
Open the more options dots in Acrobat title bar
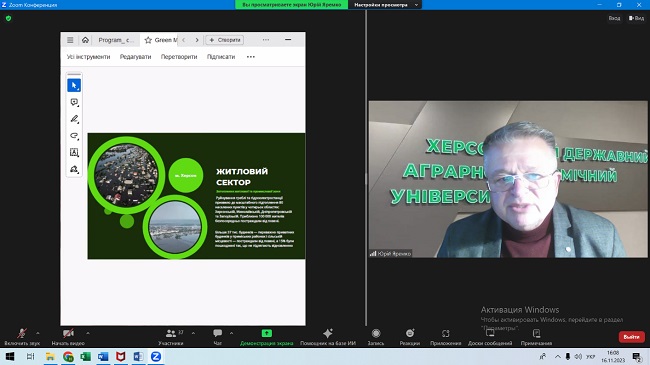(x=266, y=40)
